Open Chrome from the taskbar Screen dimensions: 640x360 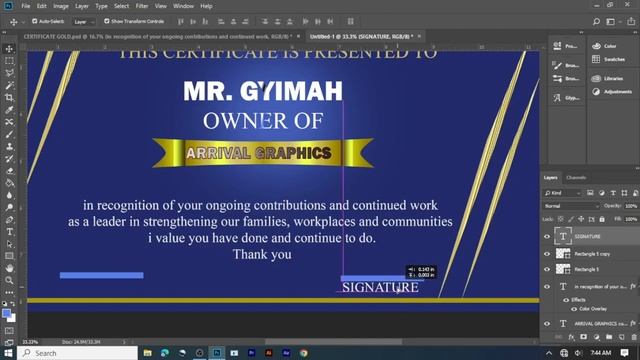click(304, 353)
